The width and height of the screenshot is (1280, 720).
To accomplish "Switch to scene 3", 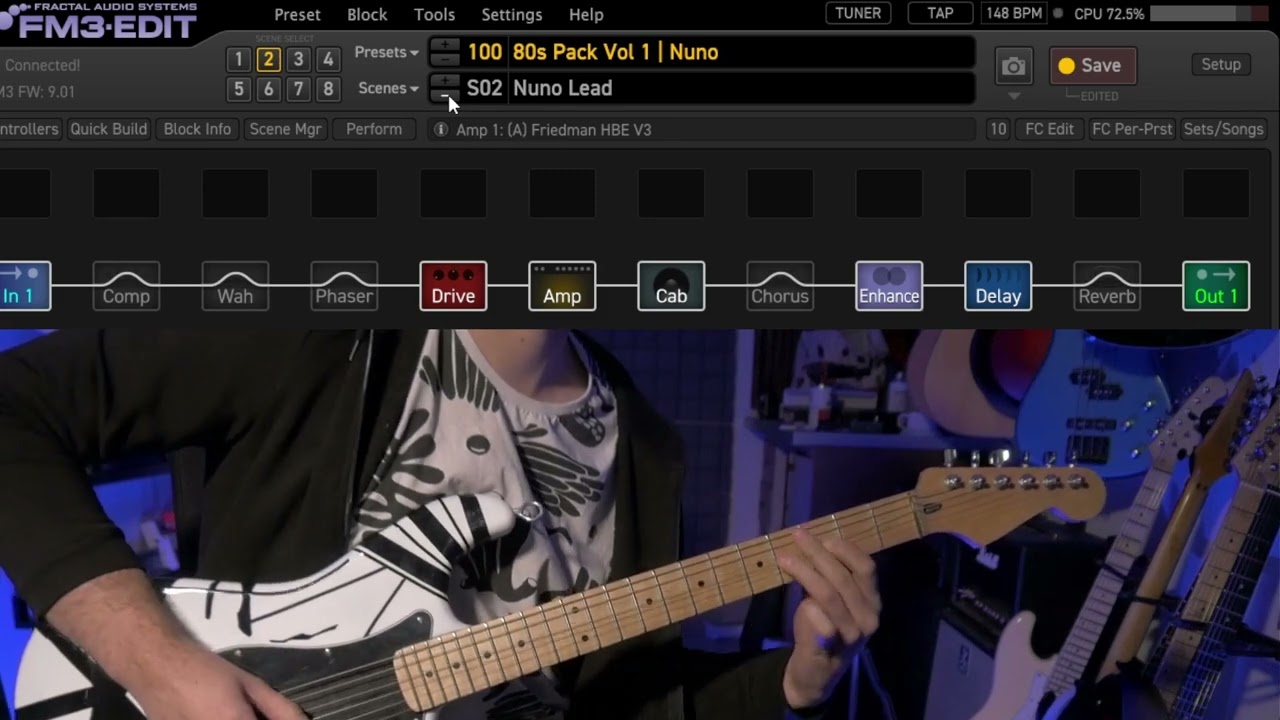I will pos(298,60).
